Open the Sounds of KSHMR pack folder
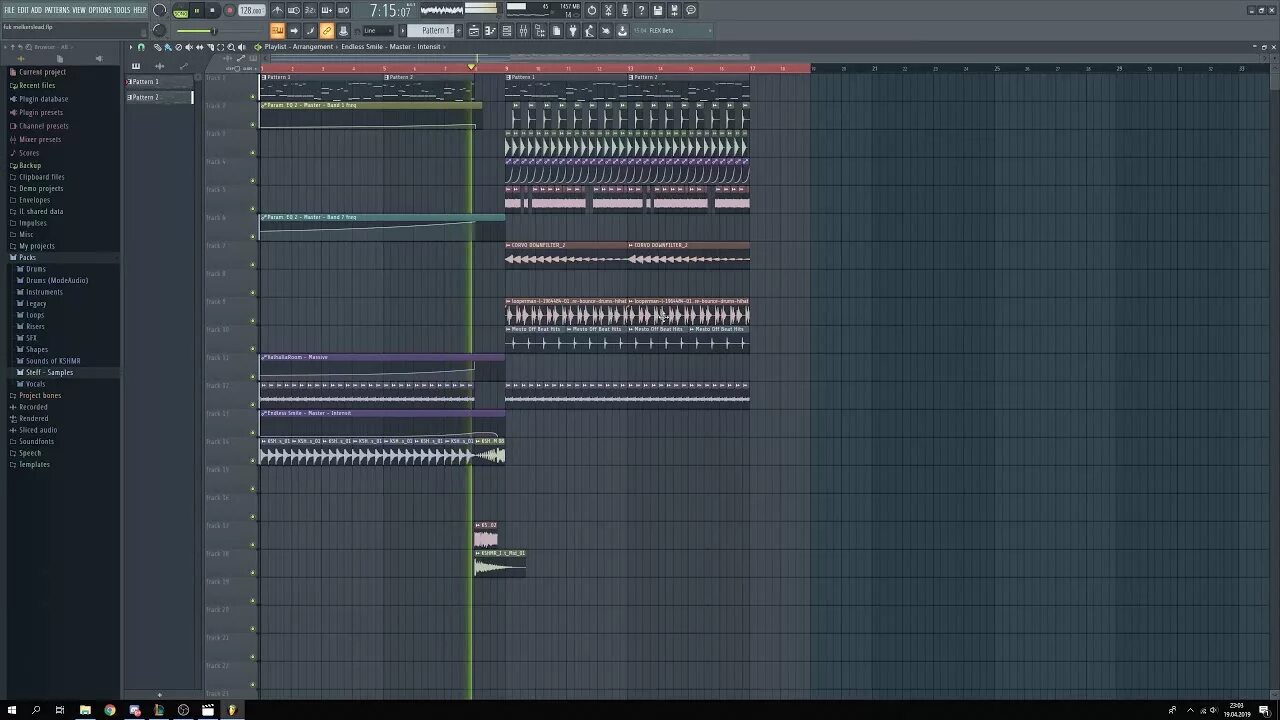The width and height of the screenshot is (1280, 720). [53, 361]
